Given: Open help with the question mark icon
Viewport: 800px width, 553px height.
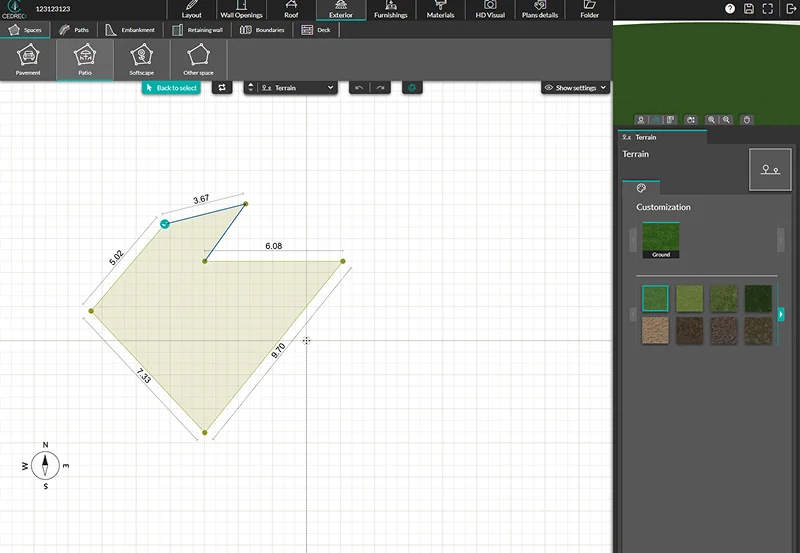Looking at the screenshot, I should [730, 8].
